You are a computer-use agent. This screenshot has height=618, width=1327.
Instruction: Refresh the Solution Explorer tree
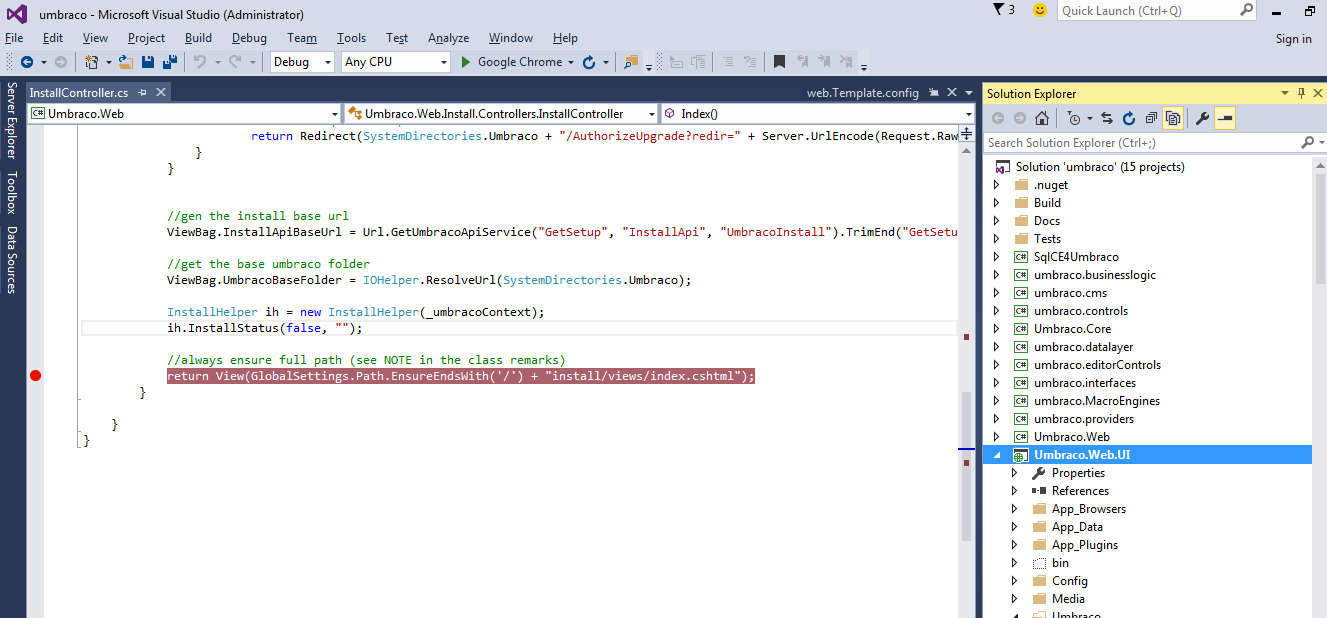click(1129, 118)
